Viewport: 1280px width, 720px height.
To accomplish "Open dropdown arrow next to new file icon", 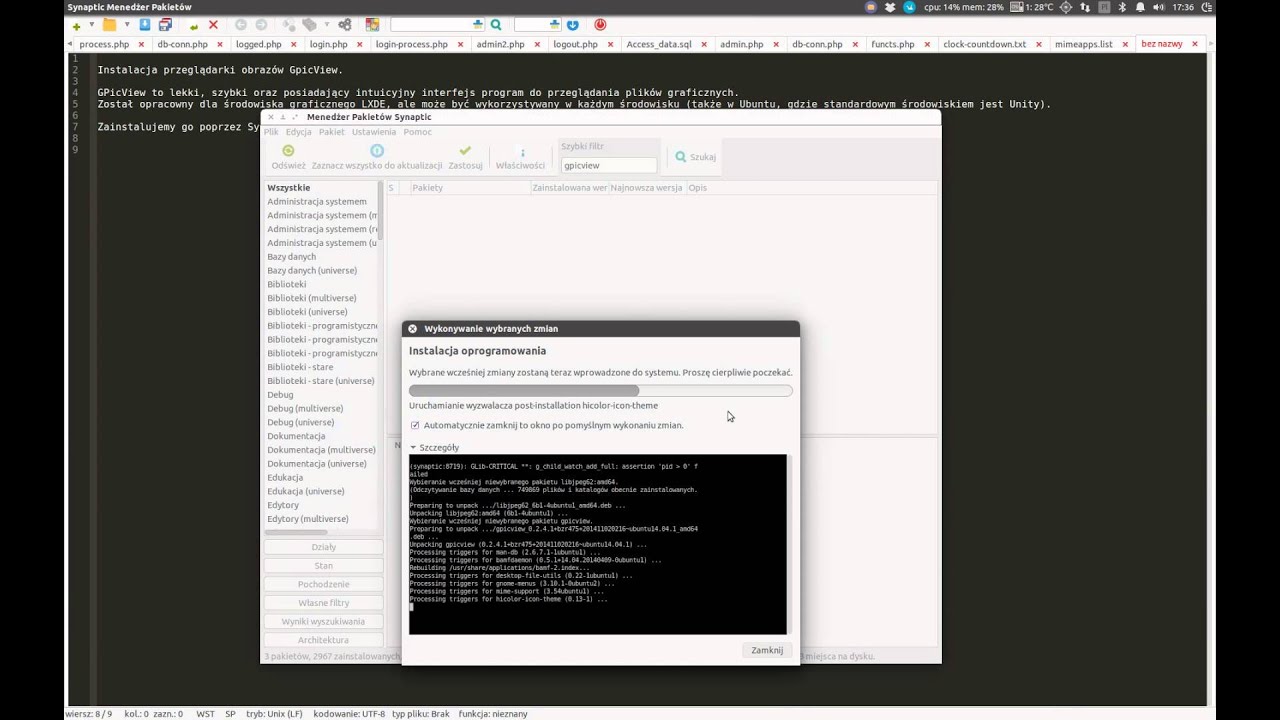I will pyautogui.click(x=91, y=24).
